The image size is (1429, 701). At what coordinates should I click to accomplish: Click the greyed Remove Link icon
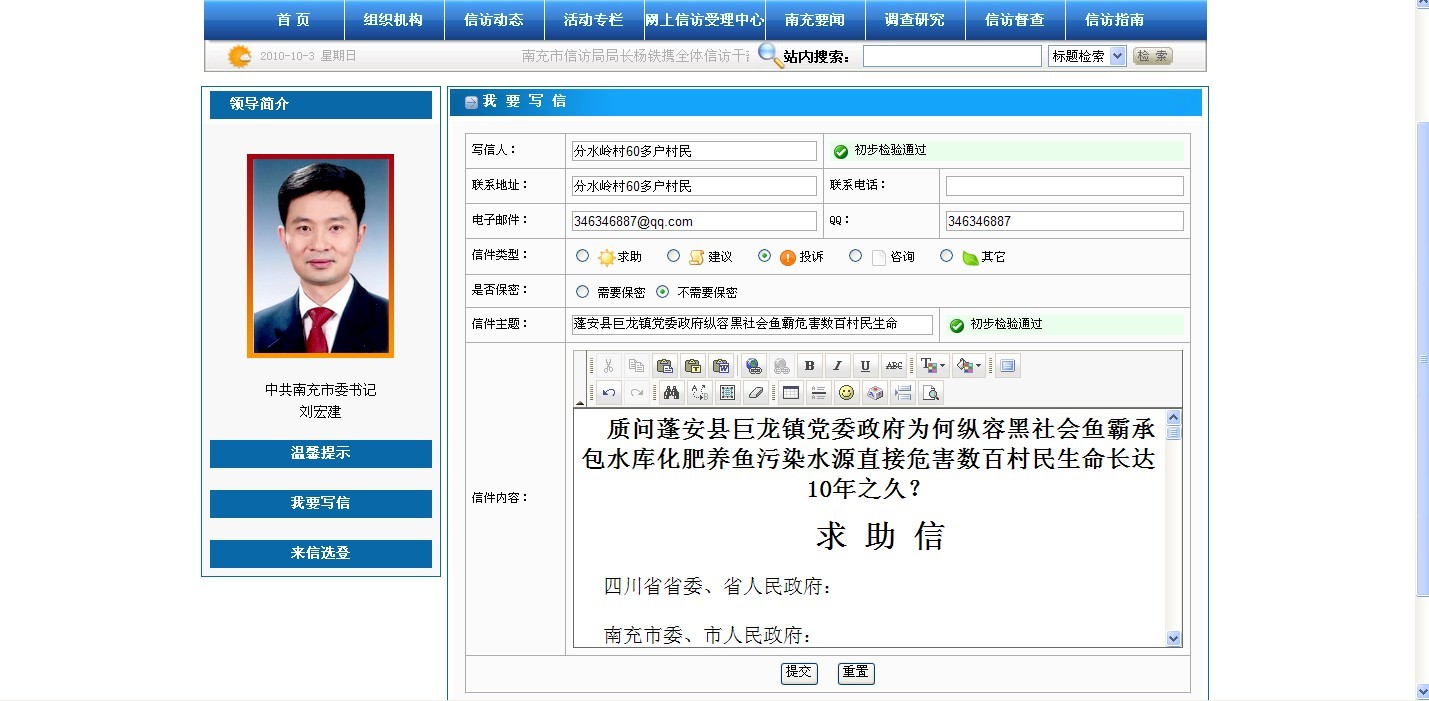point(781,366)
